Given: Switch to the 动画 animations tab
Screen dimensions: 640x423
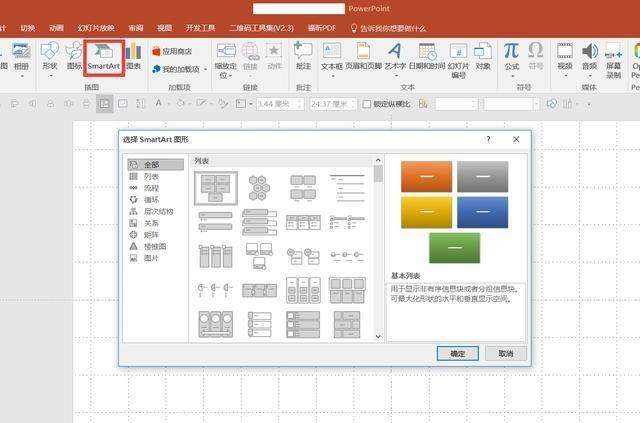Looking at the screenshot, I should pos(56,28).
